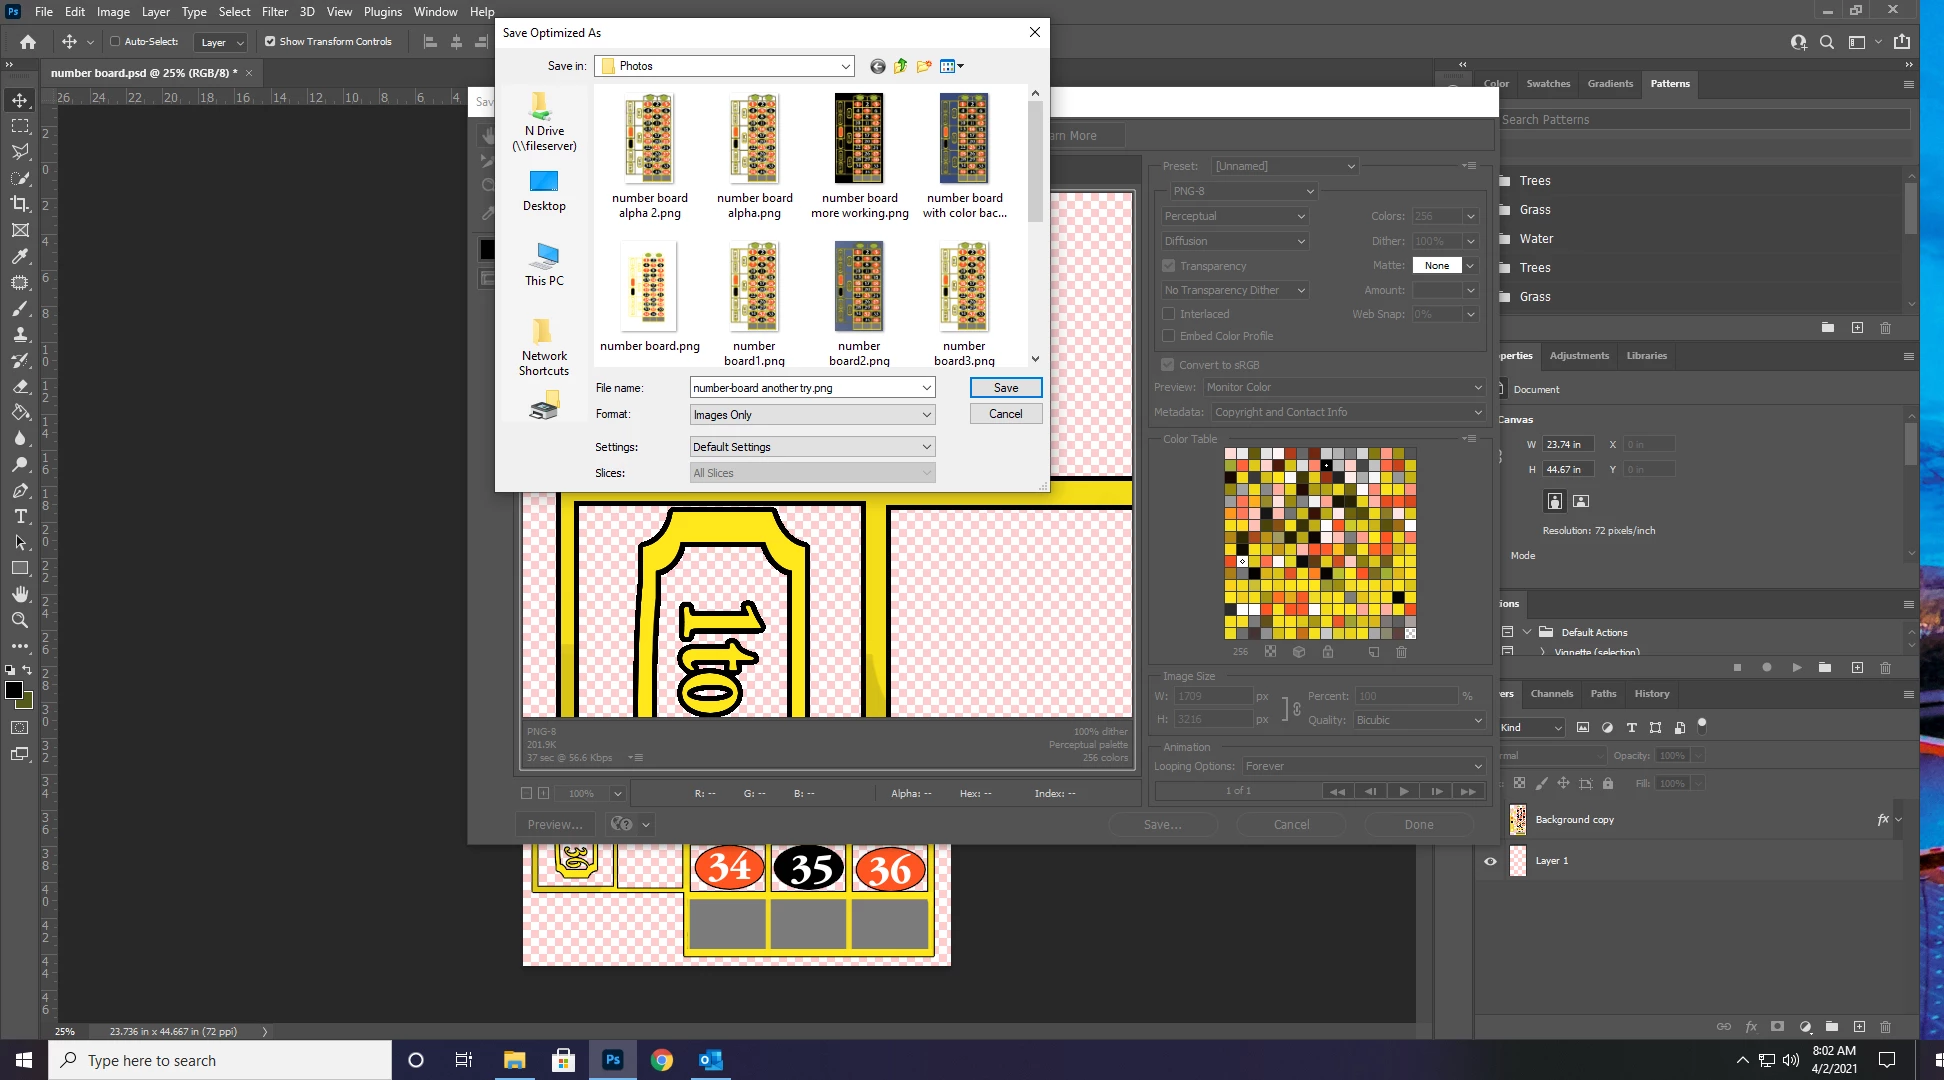The width and height of the screenshot is (1944, 1080).
Task: Select the Eraser tool
Action: click(20, 386)
